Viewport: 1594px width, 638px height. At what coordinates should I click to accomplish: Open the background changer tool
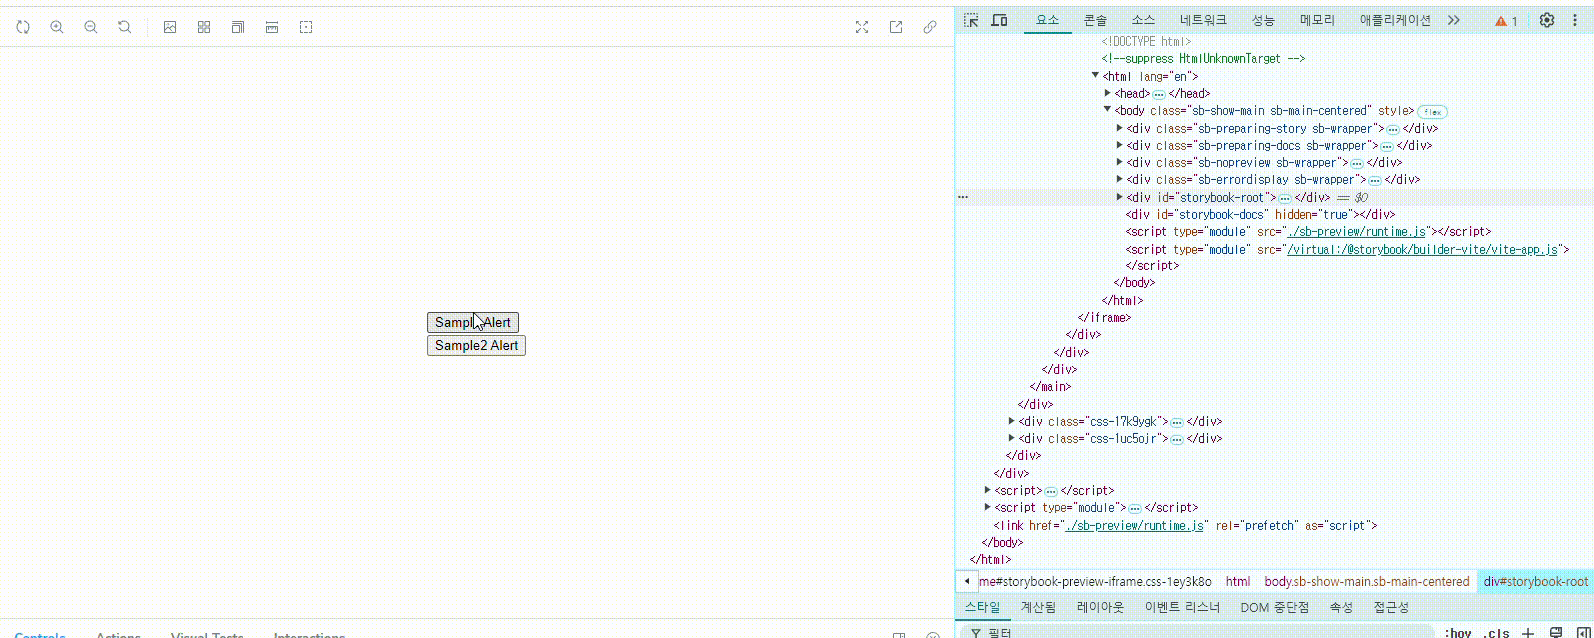170,27
